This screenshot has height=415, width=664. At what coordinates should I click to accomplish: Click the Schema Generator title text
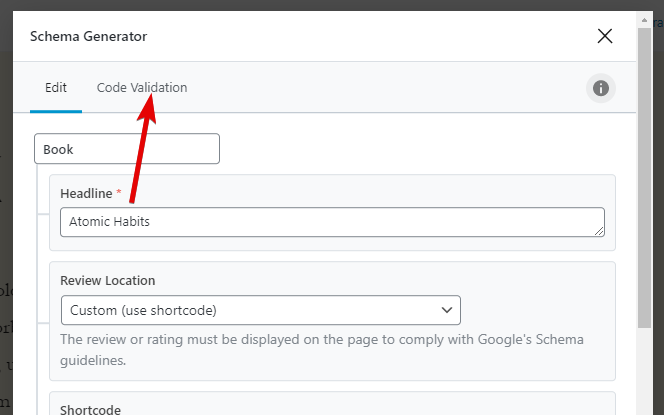[x=89, y=36]
